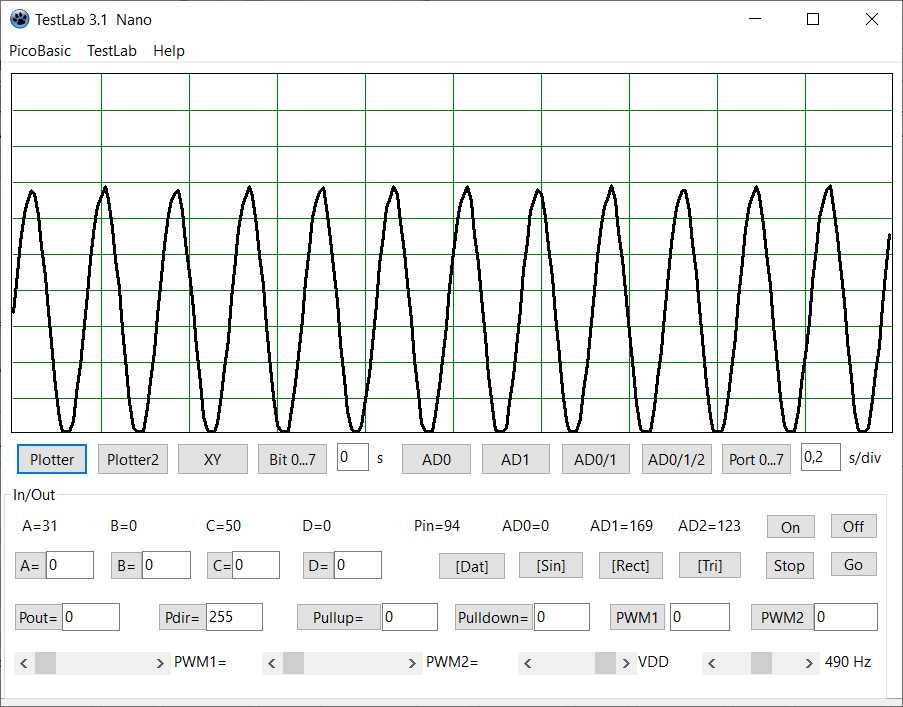
Task: Start the [Sin] waveform generator
Action: click(x=550, y=565)
